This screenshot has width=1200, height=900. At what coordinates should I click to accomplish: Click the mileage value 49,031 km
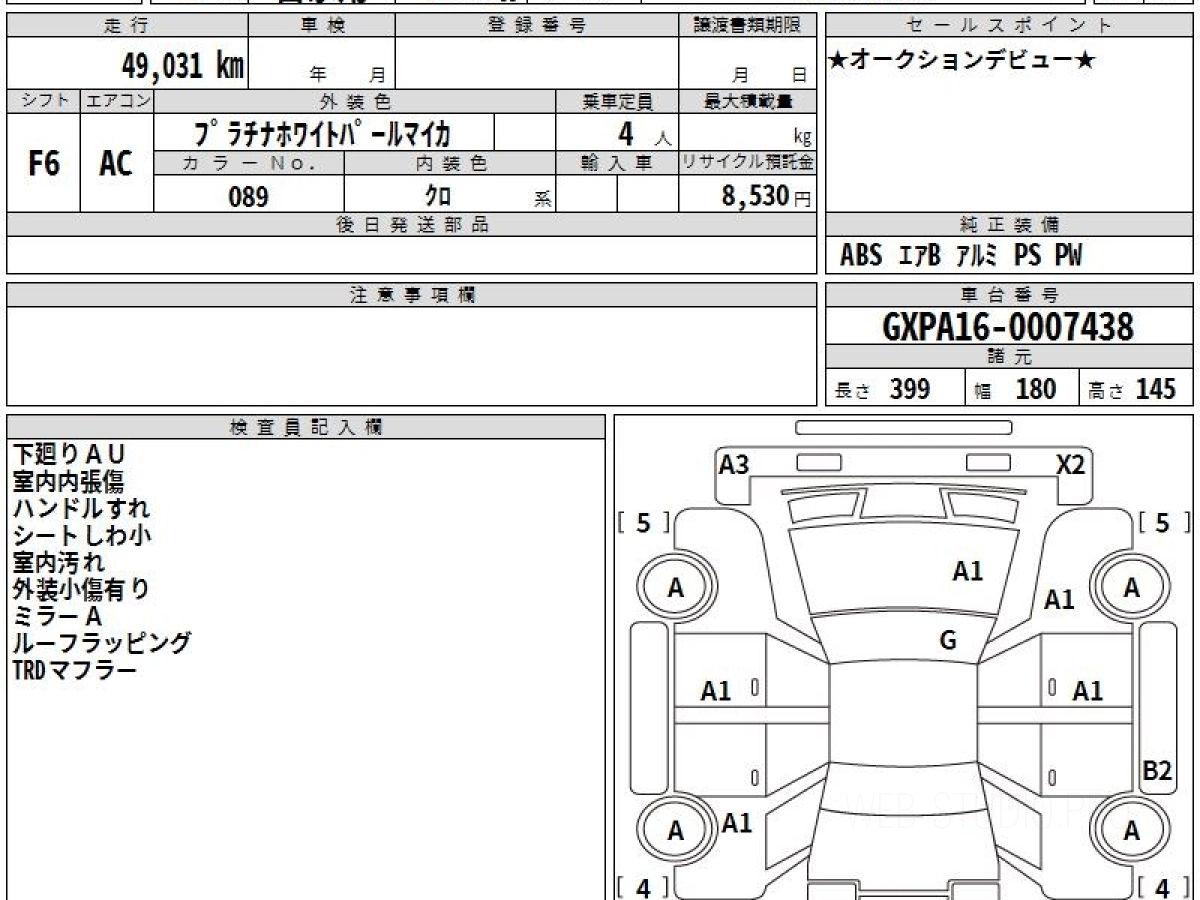pyautogui.click(x=182, y=66)
